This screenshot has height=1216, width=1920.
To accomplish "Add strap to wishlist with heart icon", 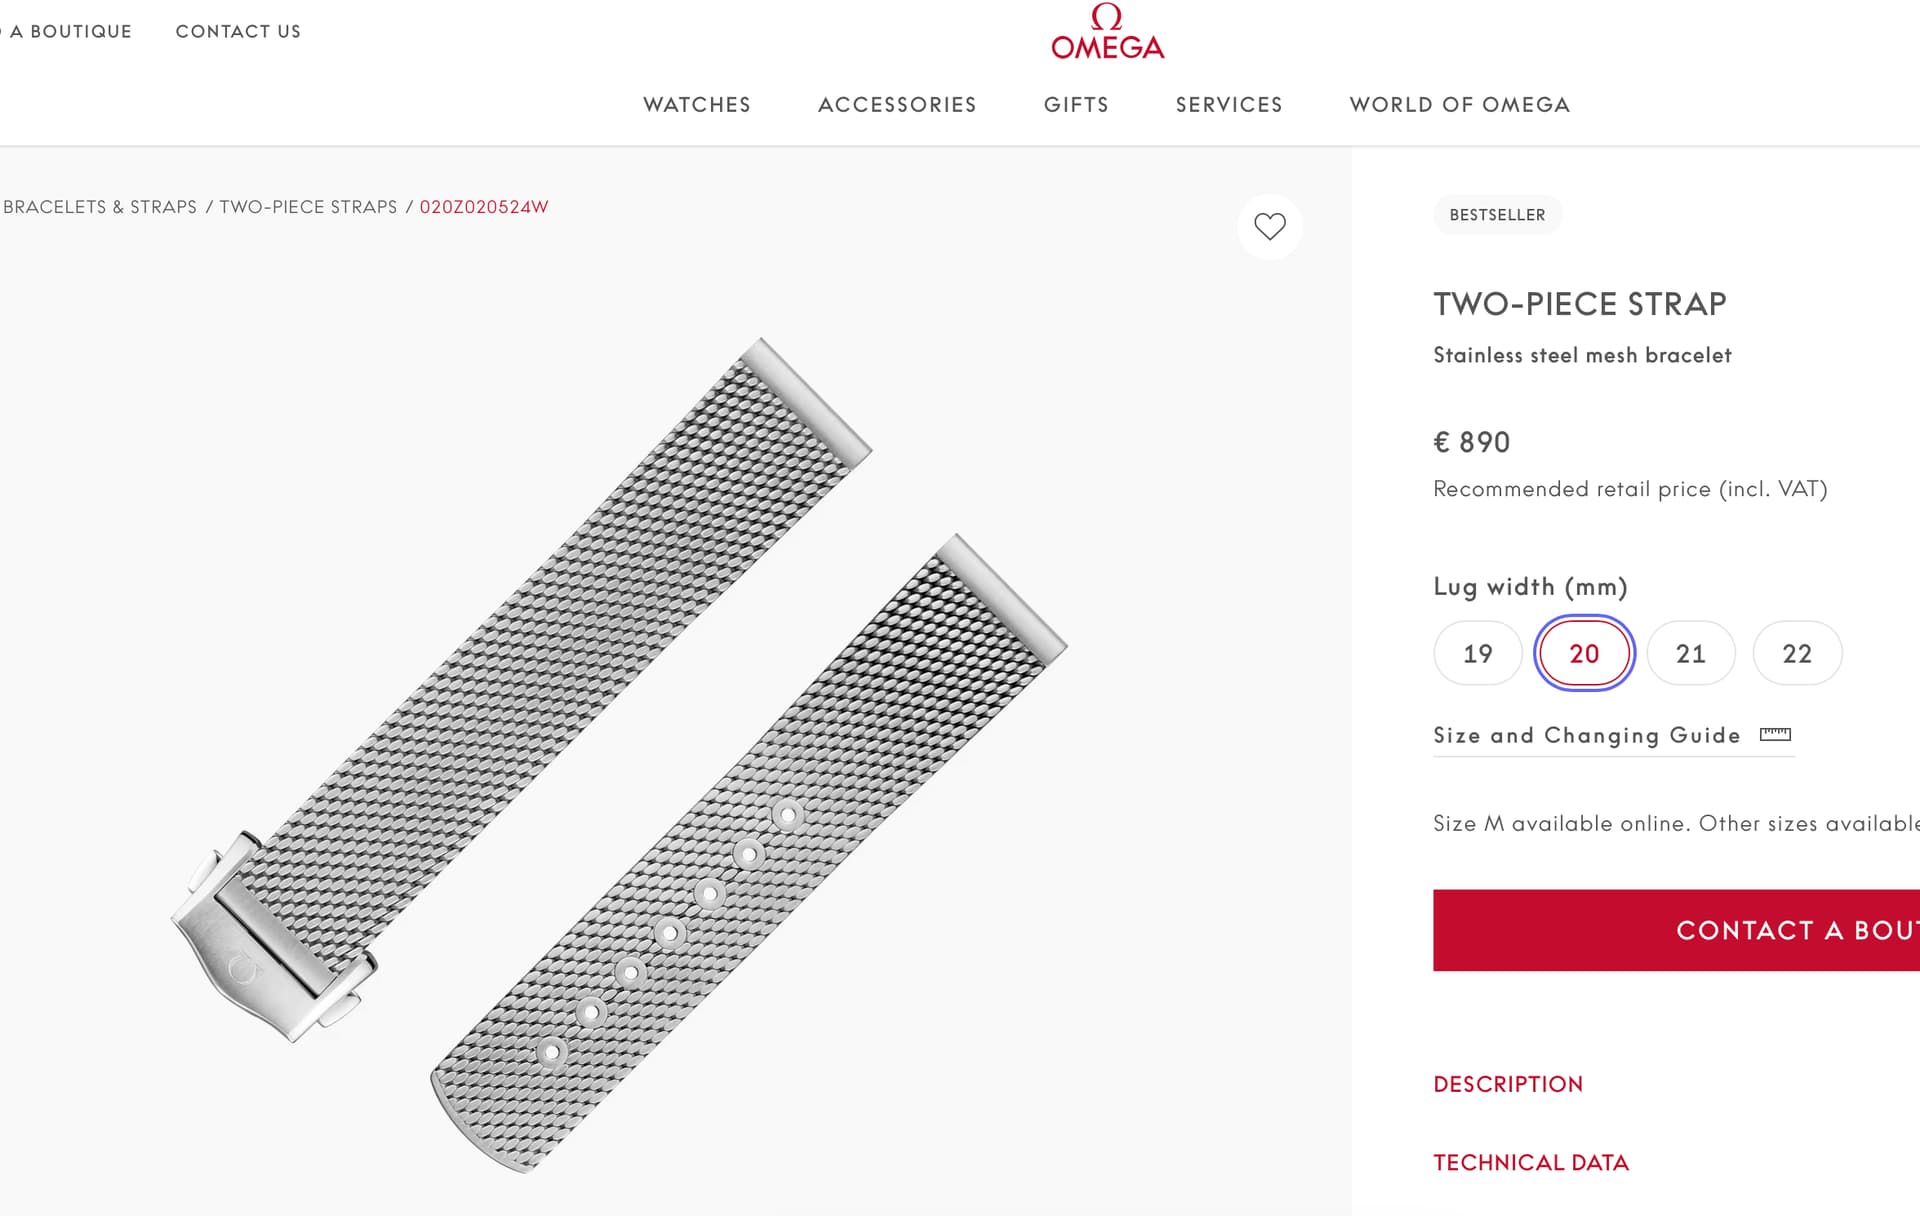I will pyautogui.click(x=1269, y=227).
